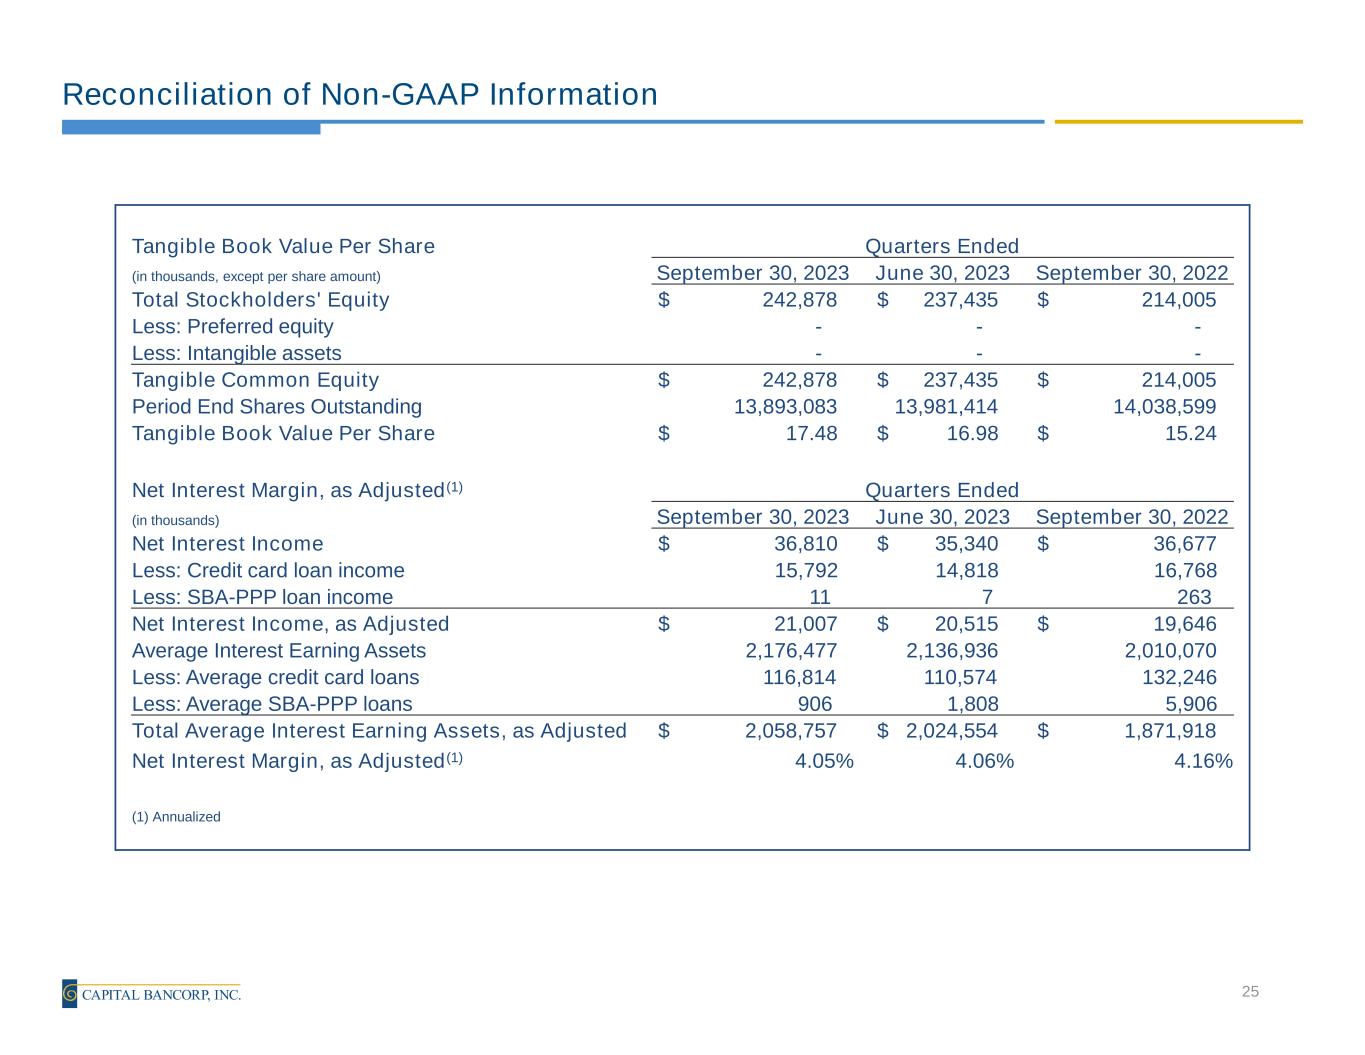Click the '(in thousands, except per share amount)' note
This screenshot has width=1365, height=1055.
click(x=256, y=276)
